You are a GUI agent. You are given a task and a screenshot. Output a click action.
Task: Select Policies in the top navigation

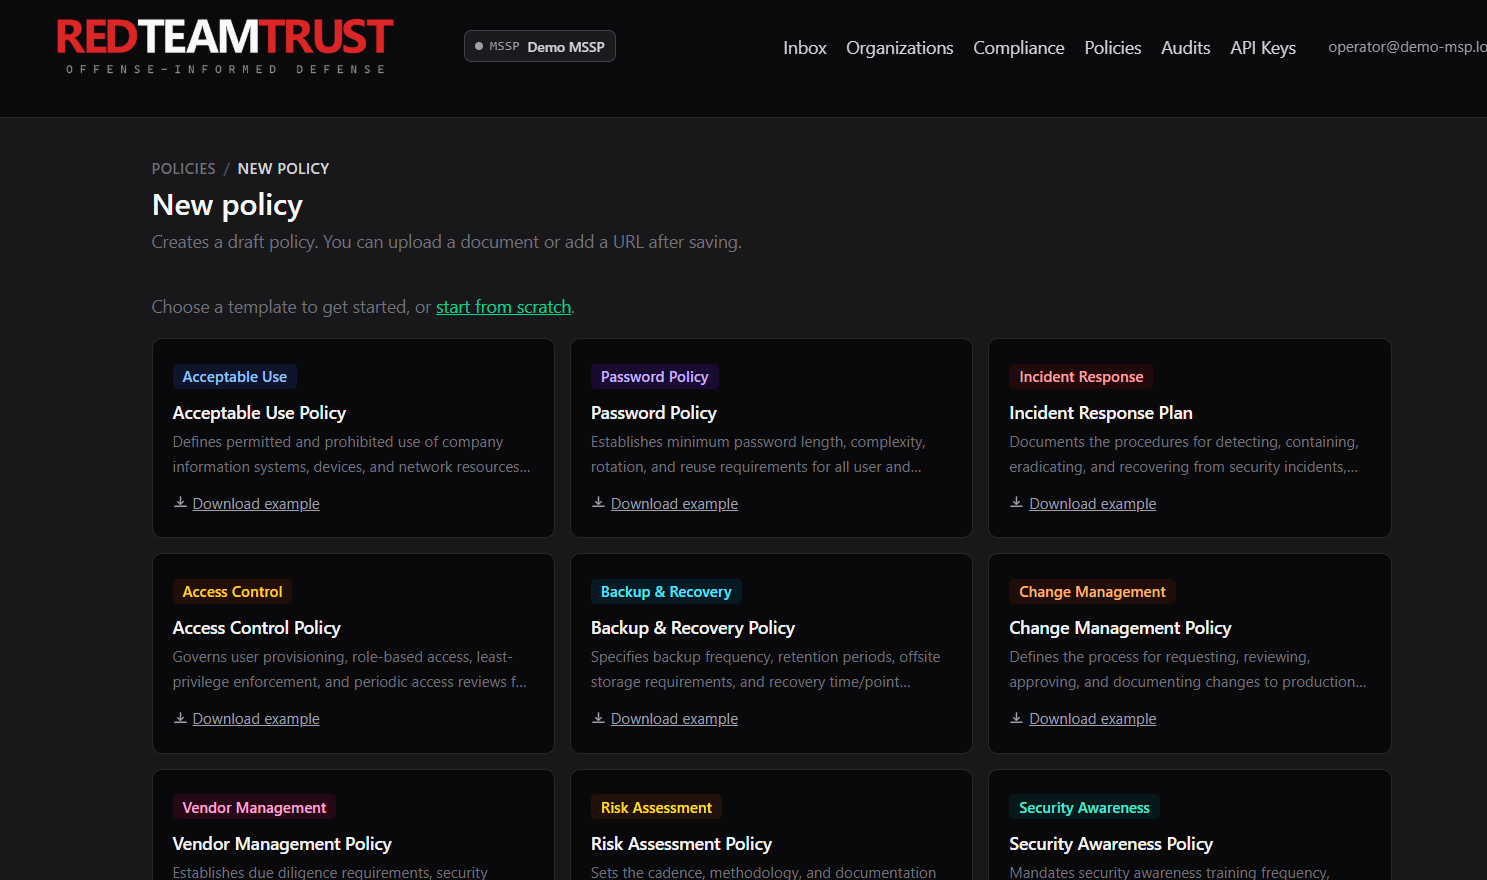coord(1112,47)
